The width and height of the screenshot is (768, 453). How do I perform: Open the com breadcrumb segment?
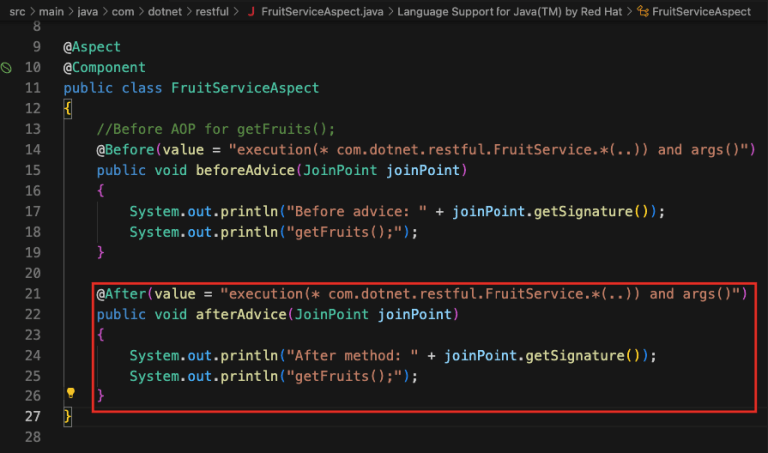(123, 11)
